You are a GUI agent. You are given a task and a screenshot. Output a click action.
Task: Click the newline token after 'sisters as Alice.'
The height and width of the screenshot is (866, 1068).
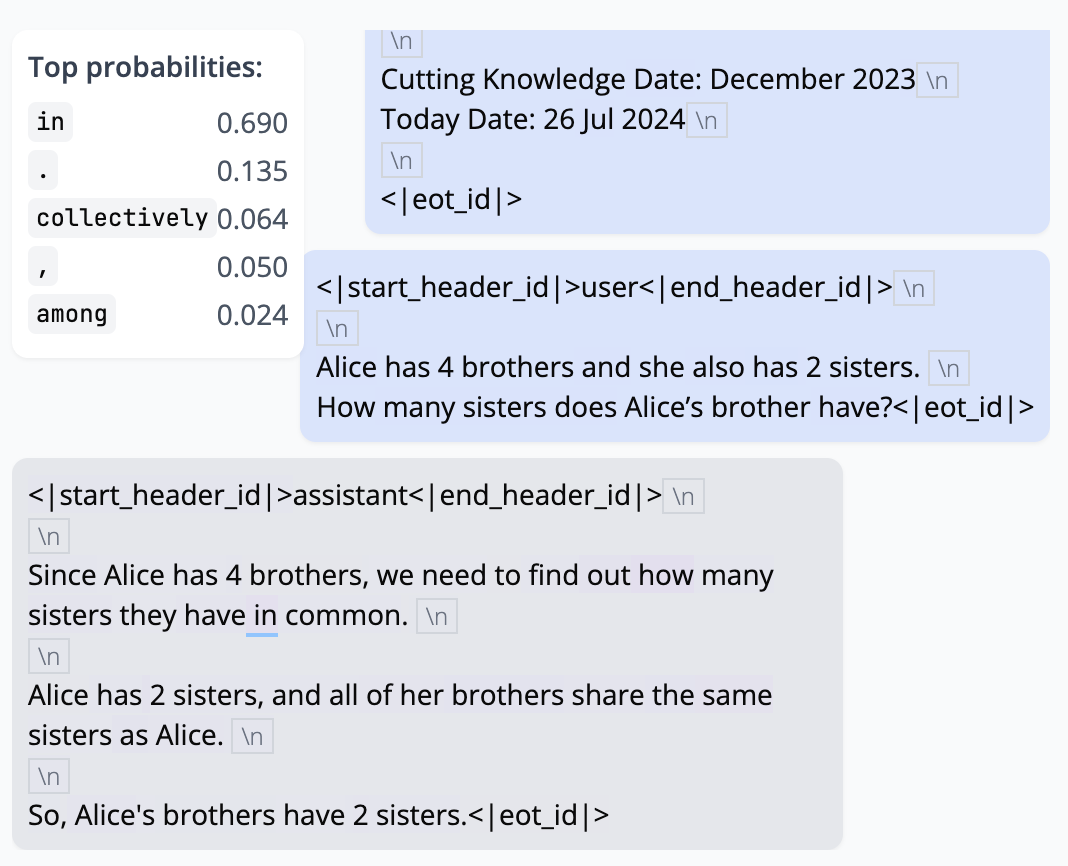pyautogui.click(x=252, y=737)
